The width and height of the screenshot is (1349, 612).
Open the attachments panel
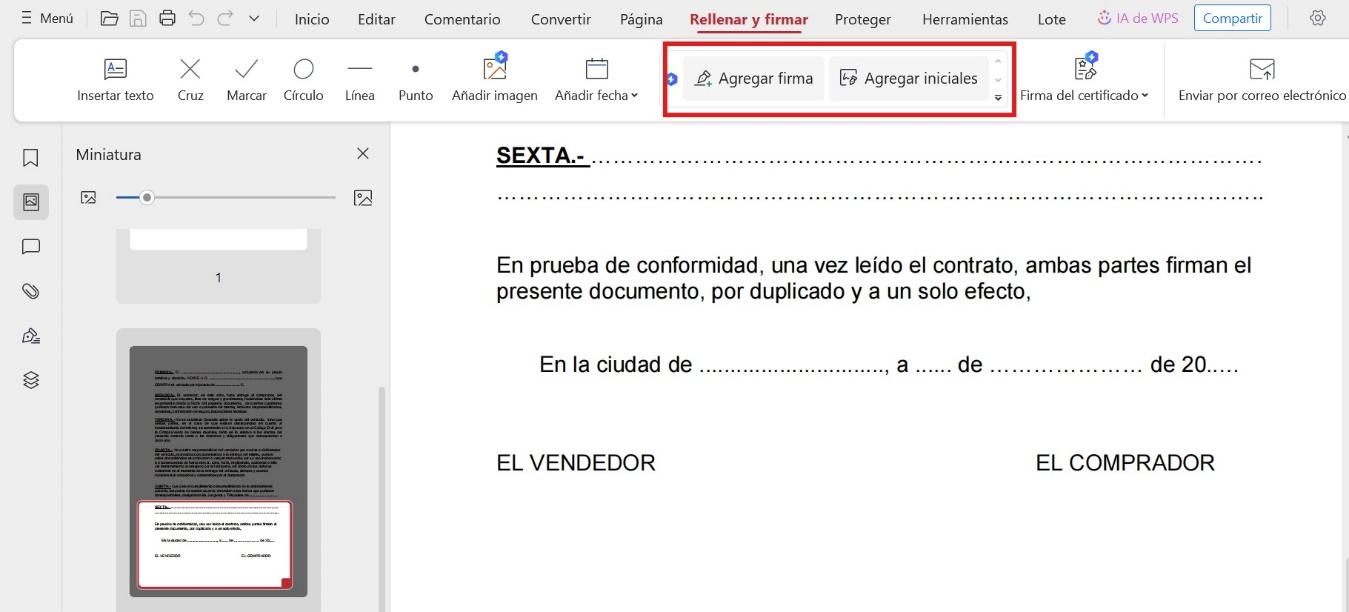(x=30, y=291)
